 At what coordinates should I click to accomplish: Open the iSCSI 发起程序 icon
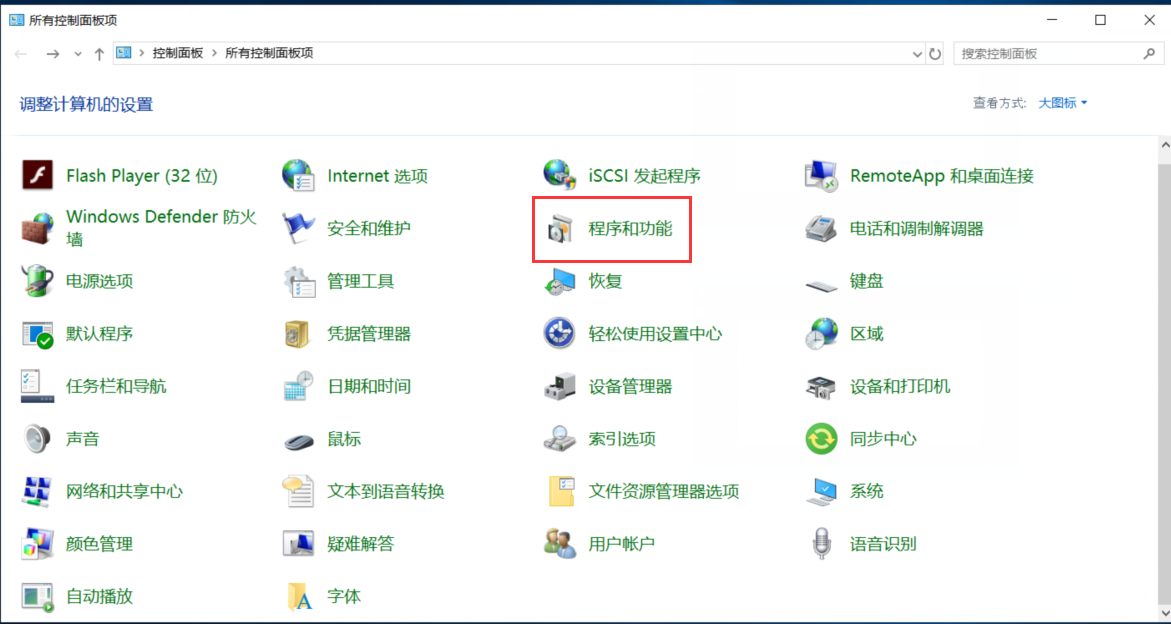[x=560, y=176]
